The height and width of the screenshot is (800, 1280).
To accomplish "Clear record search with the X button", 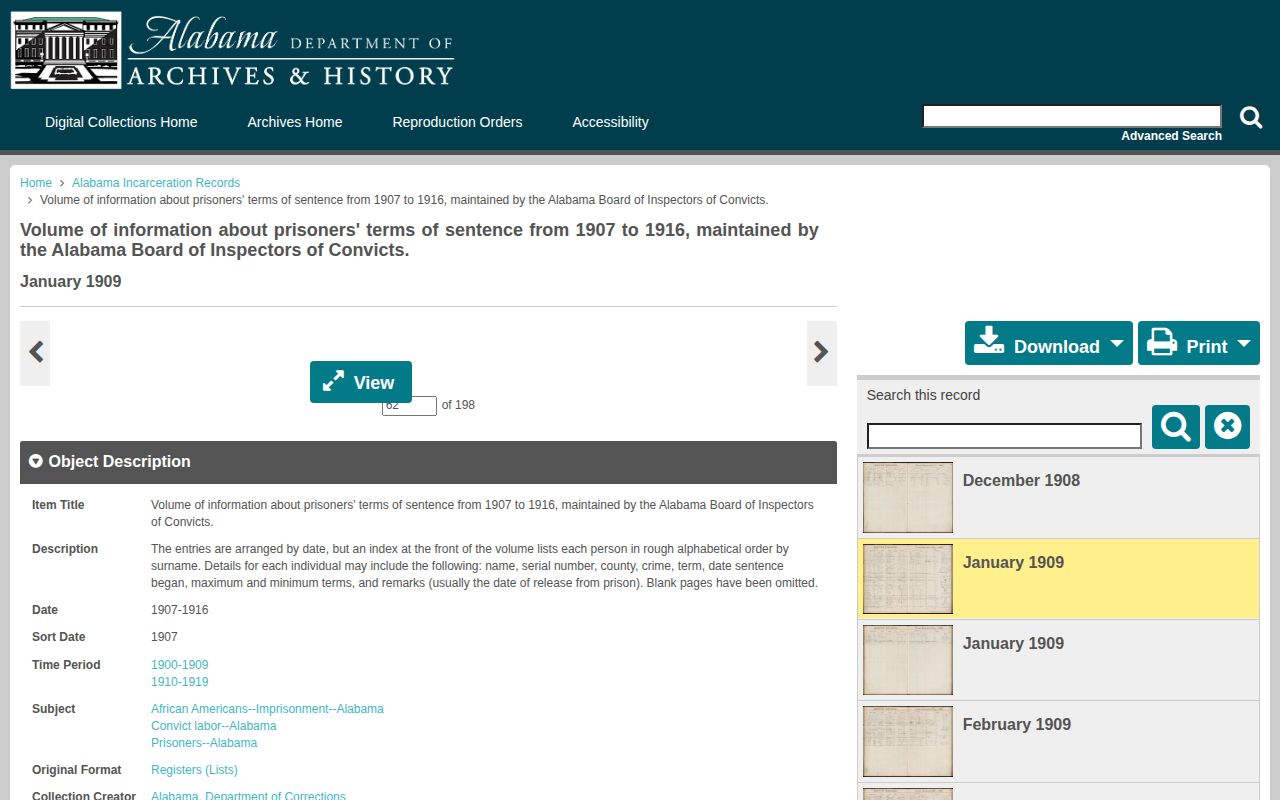I will tap(1227, 427).
